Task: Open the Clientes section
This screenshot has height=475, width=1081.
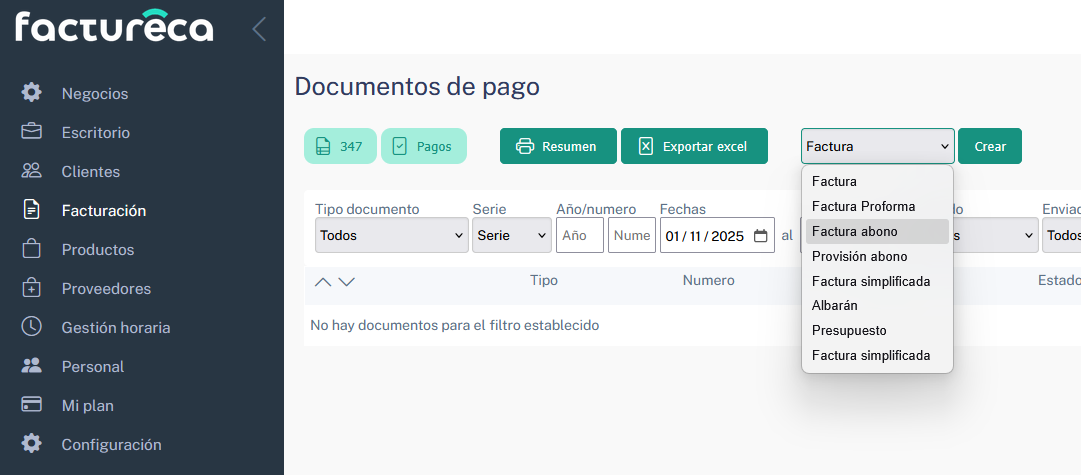Action: tap(91, 172)
